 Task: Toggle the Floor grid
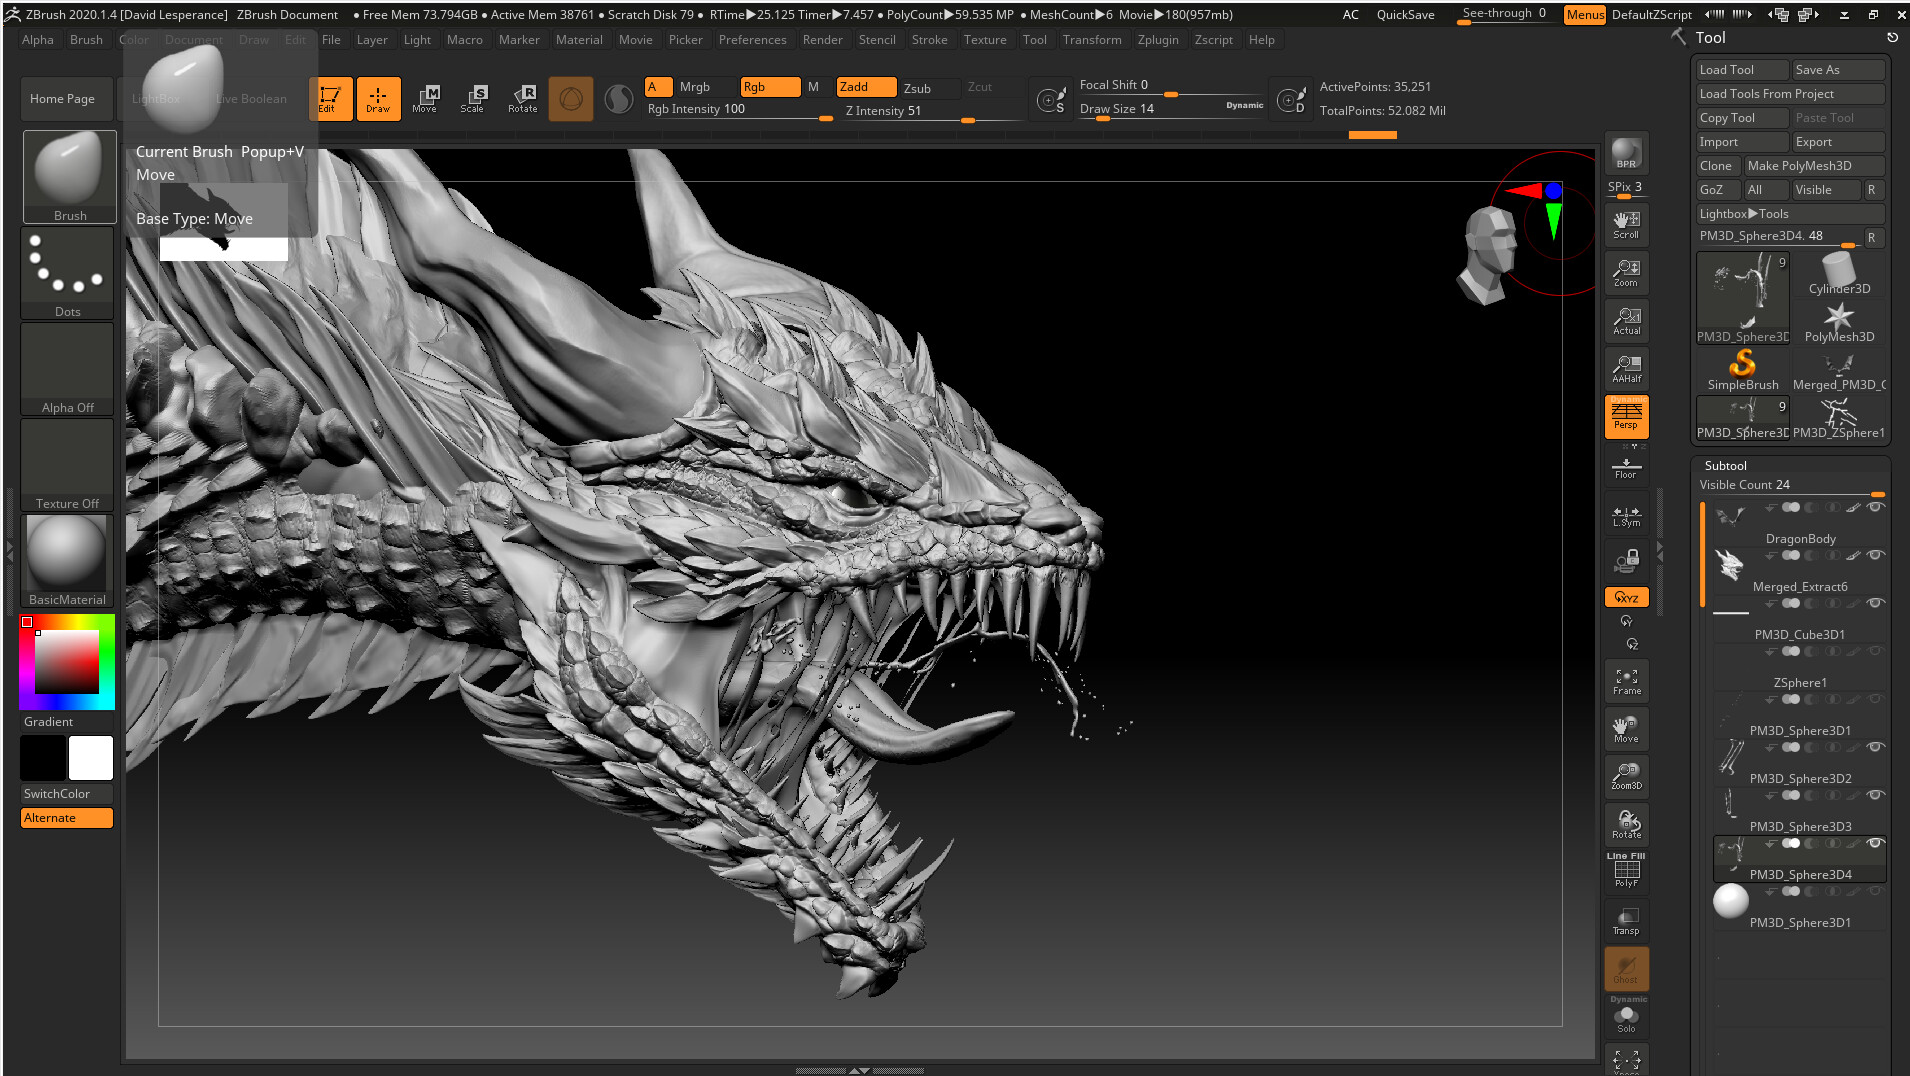click(x=1626, y=467)
